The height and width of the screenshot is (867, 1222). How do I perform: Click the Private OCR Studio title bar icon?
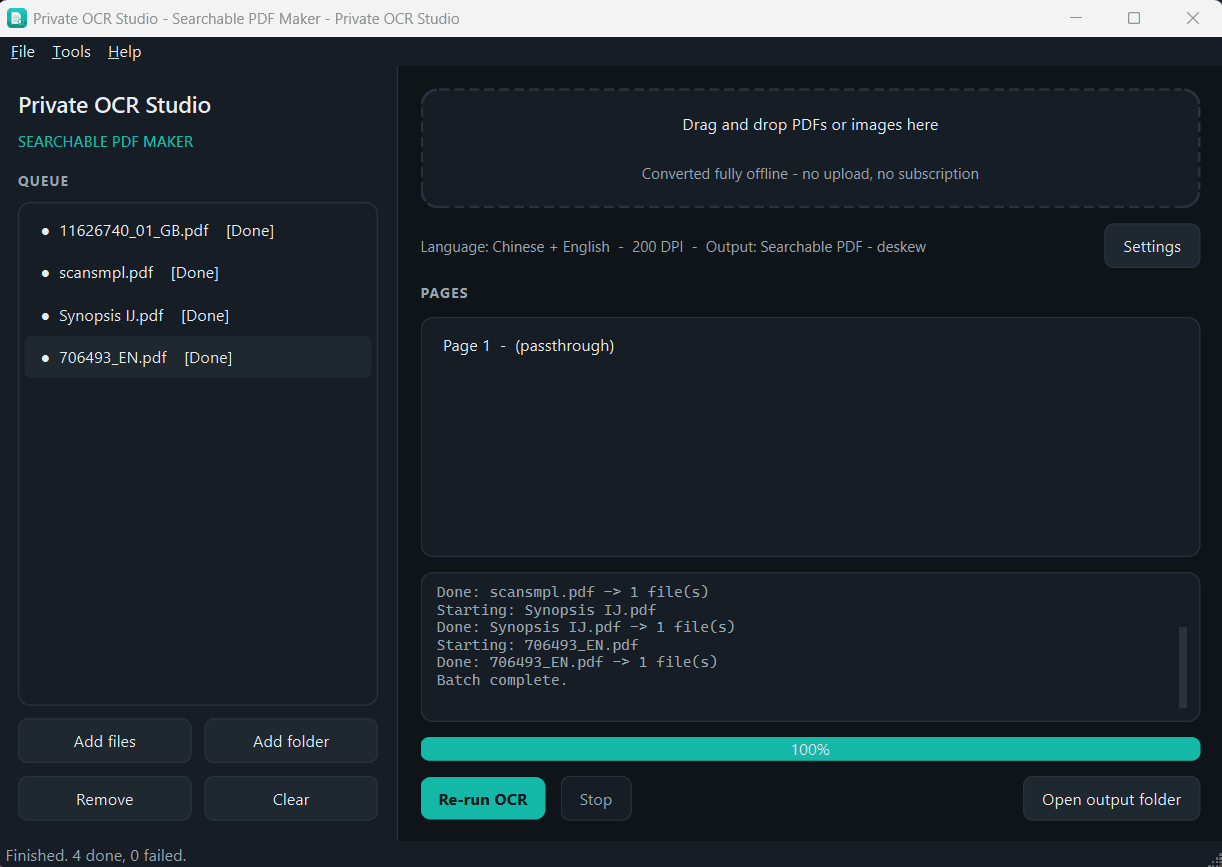[x=17, y=18]
